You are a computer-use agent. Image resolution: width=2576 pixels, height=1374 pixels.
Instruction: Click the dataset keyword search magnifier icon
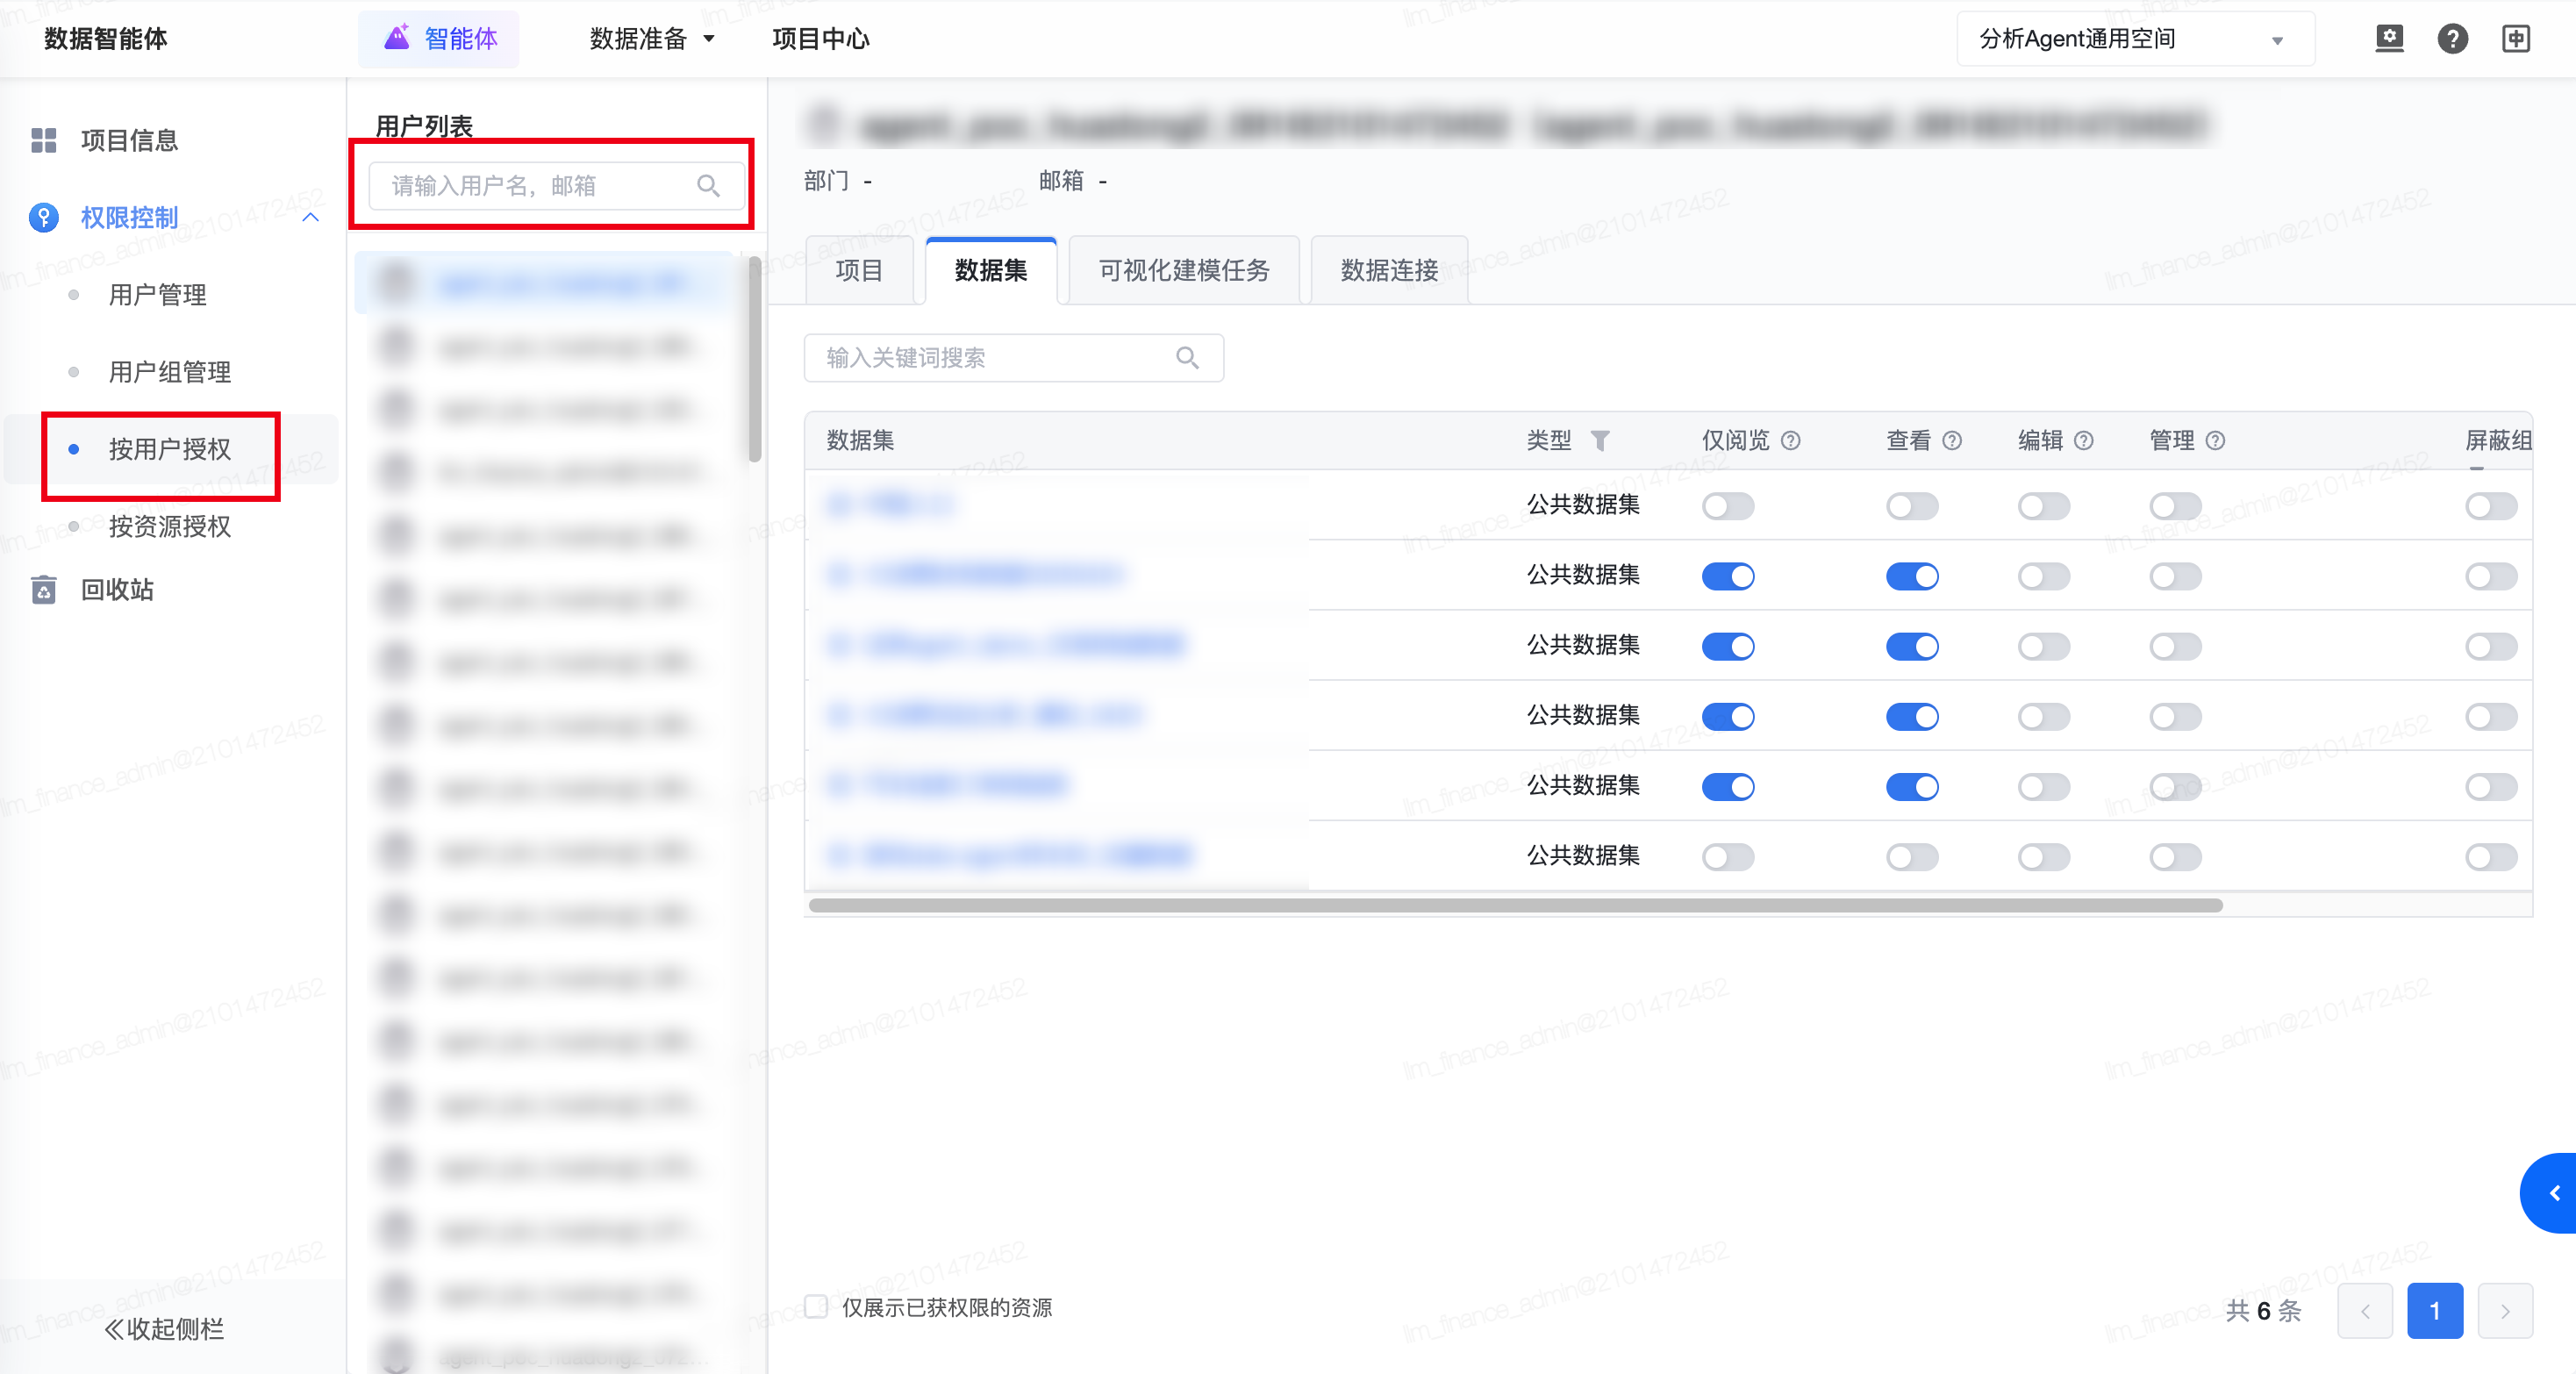point(1187,358)
